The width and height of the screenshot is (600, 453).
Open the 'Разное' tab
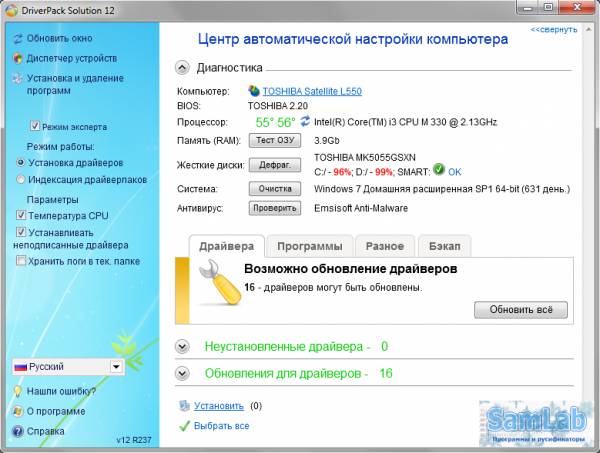pos(385,246)
